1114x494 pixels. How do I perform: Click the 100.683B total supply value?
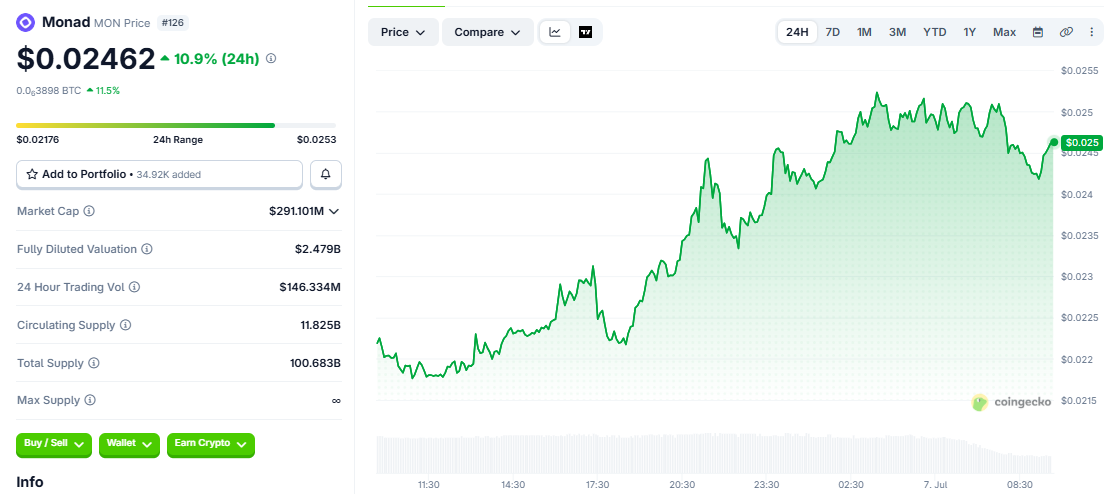[x=315, y=363]
